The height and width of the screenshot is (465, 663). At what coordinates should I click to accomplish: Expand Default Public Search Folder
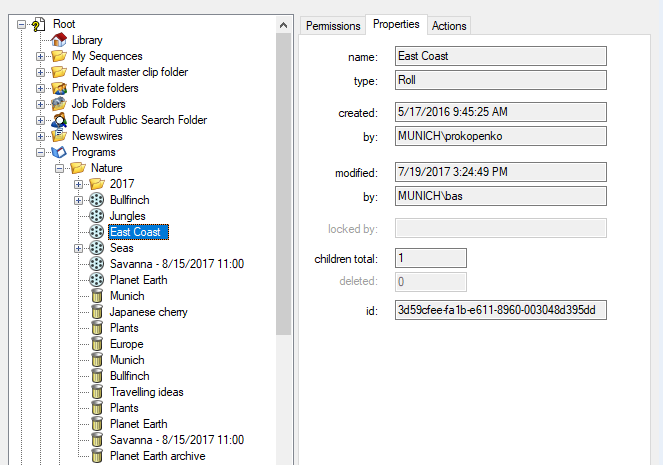coord(40,120)
